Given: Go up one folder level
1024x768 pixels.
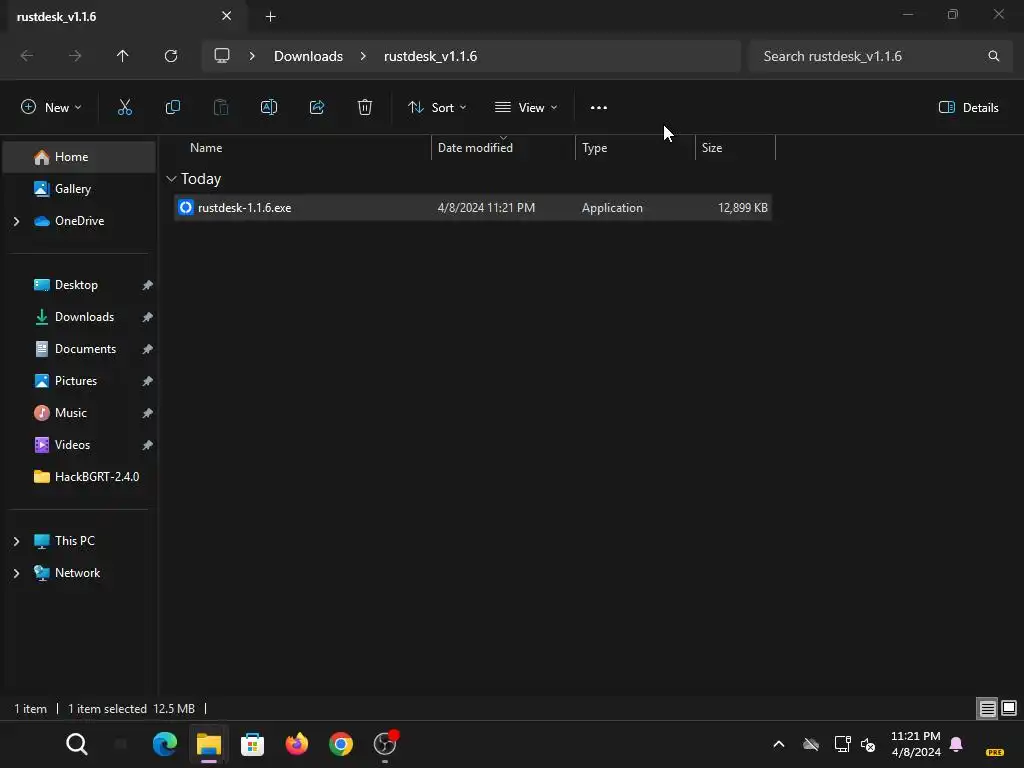Looking at the screenshot, I should click(x=123, y=56).
